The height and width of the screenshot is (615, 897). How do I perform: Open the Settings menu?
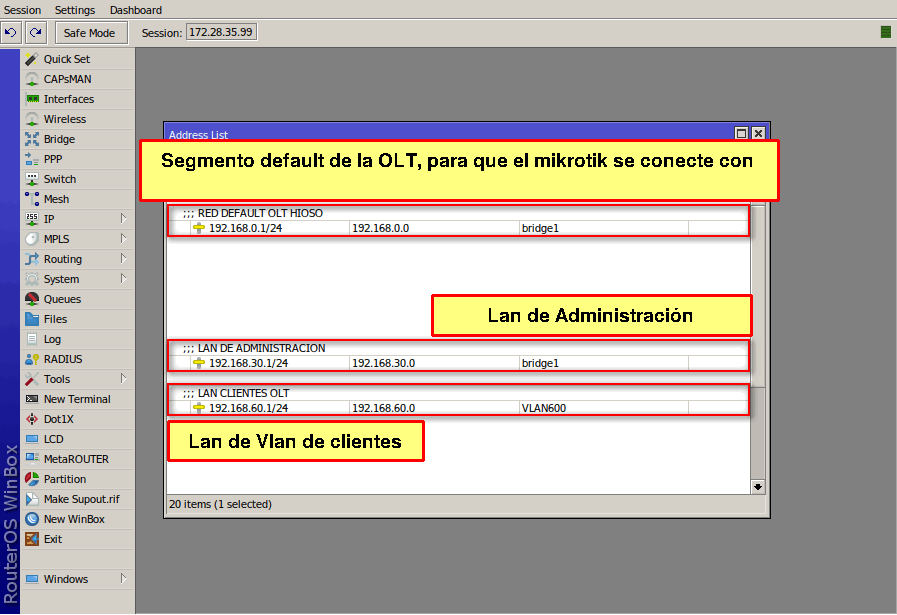pos(75,10)
